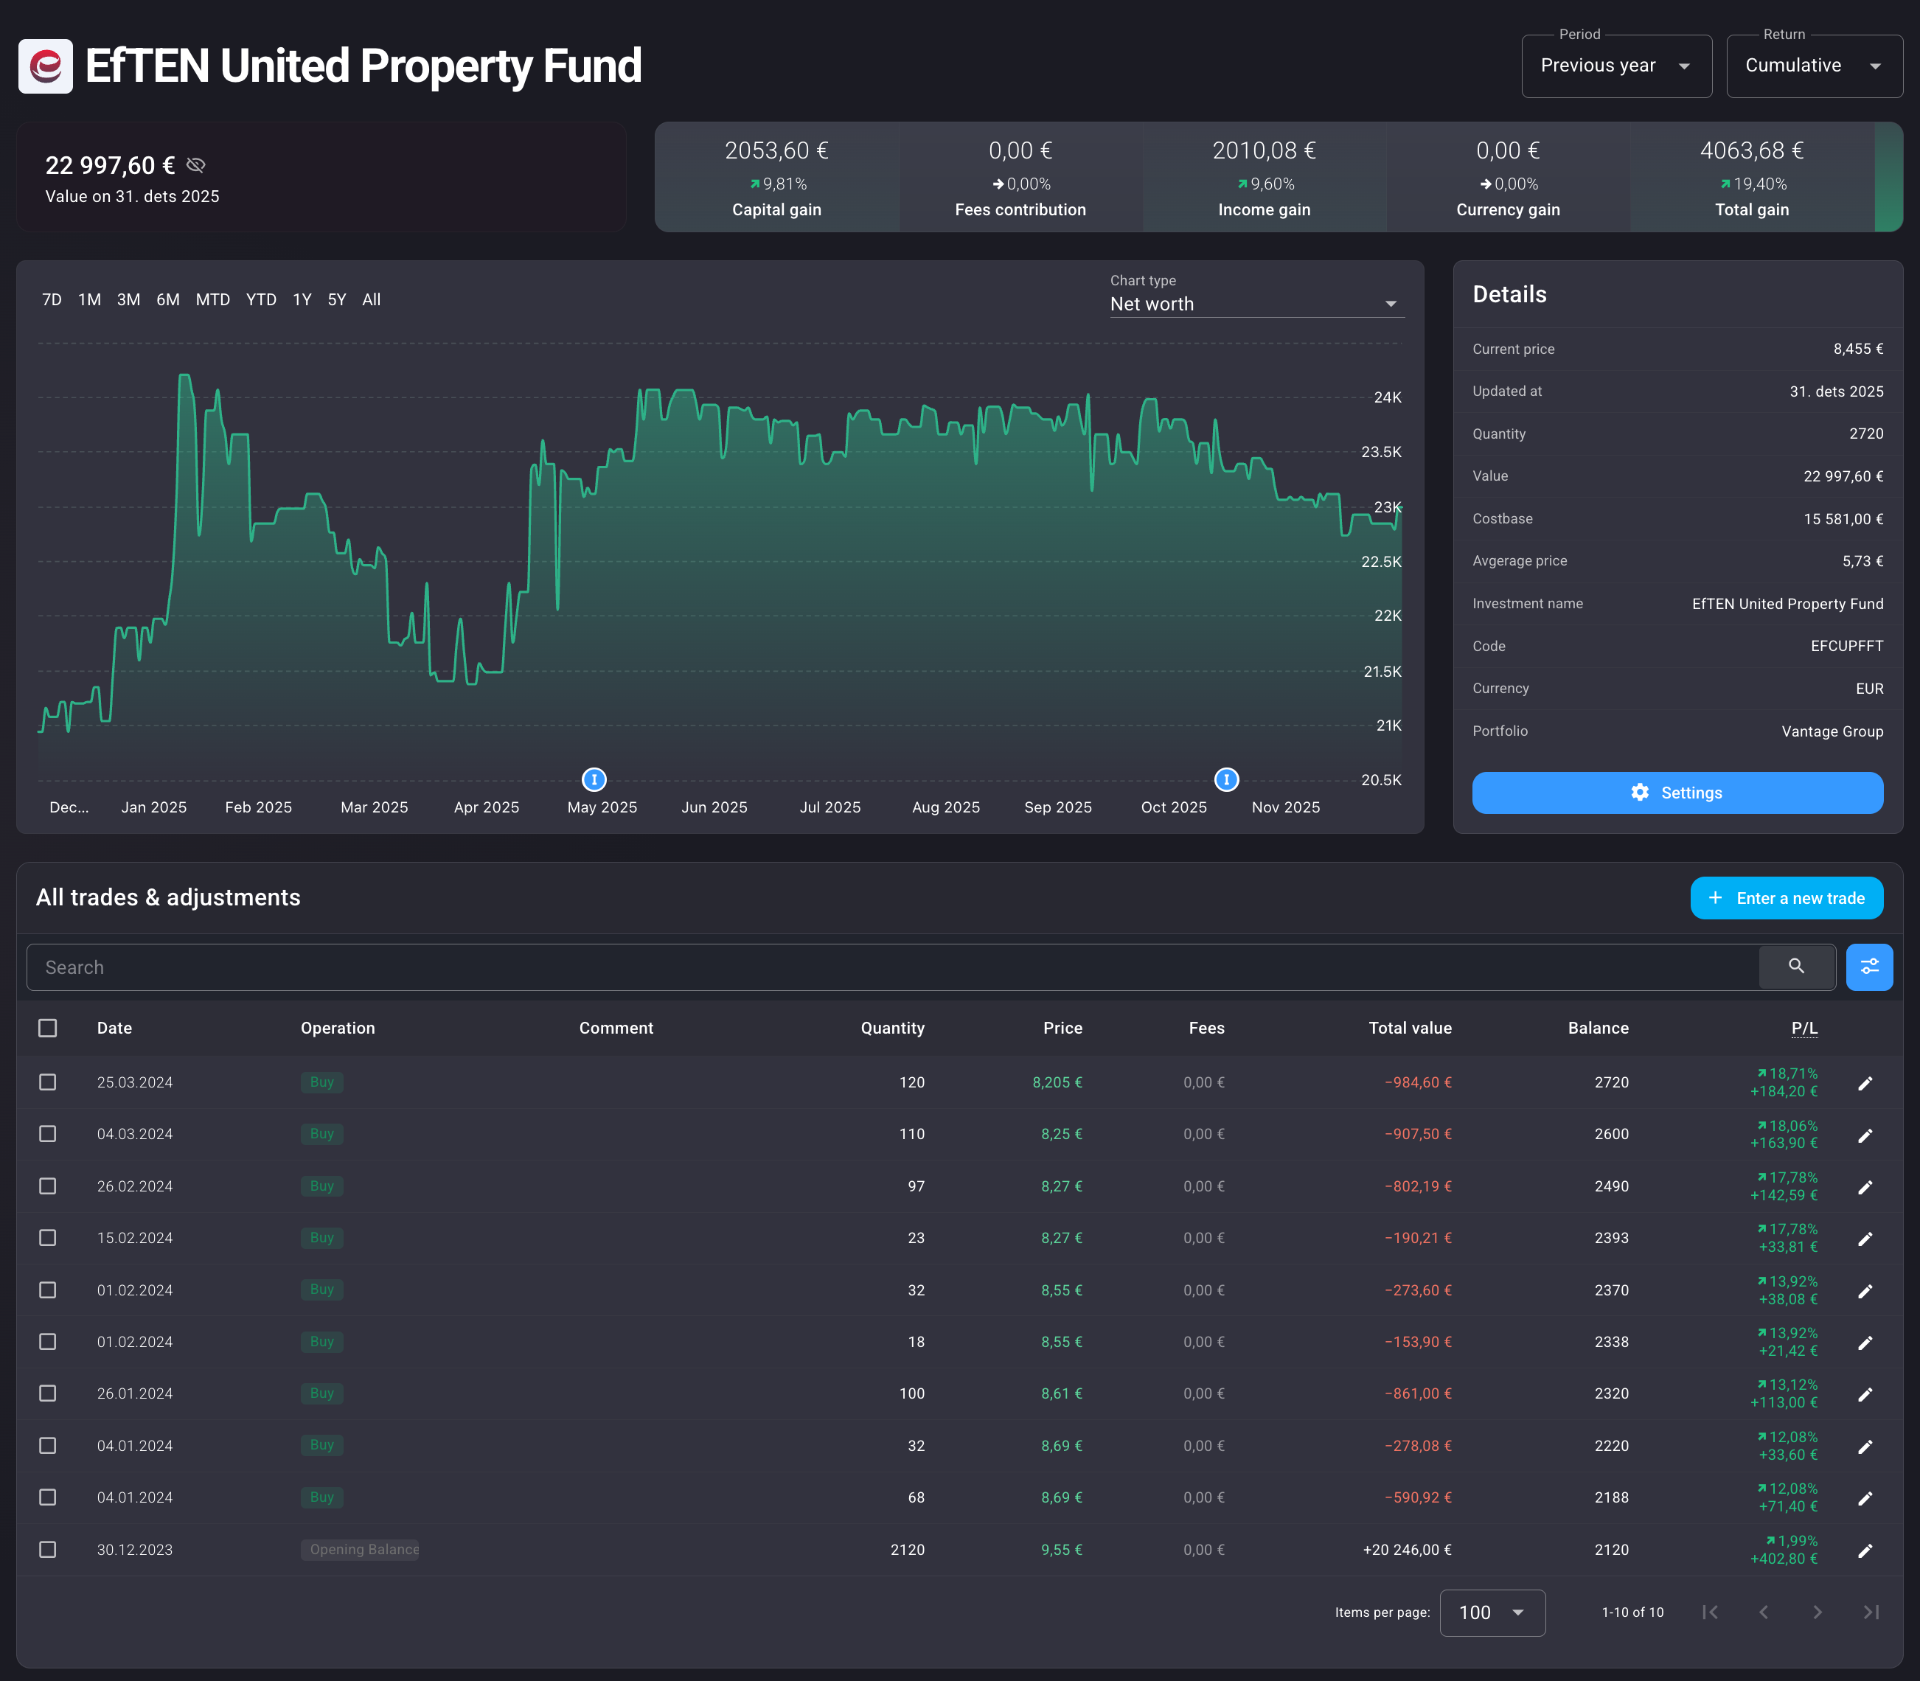
Task: Click the Total gain summary card
Action: (x=1752, y=178)
